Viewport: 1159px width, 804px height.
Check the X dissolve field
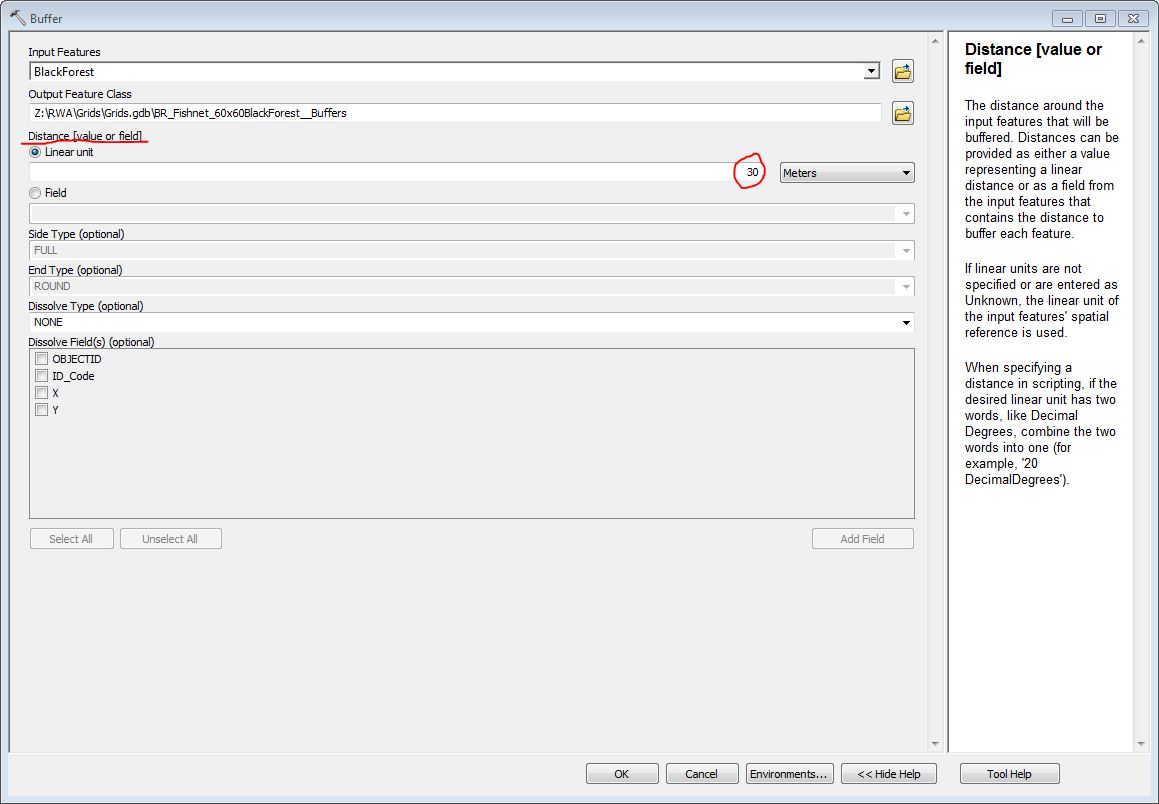[41, 392]
